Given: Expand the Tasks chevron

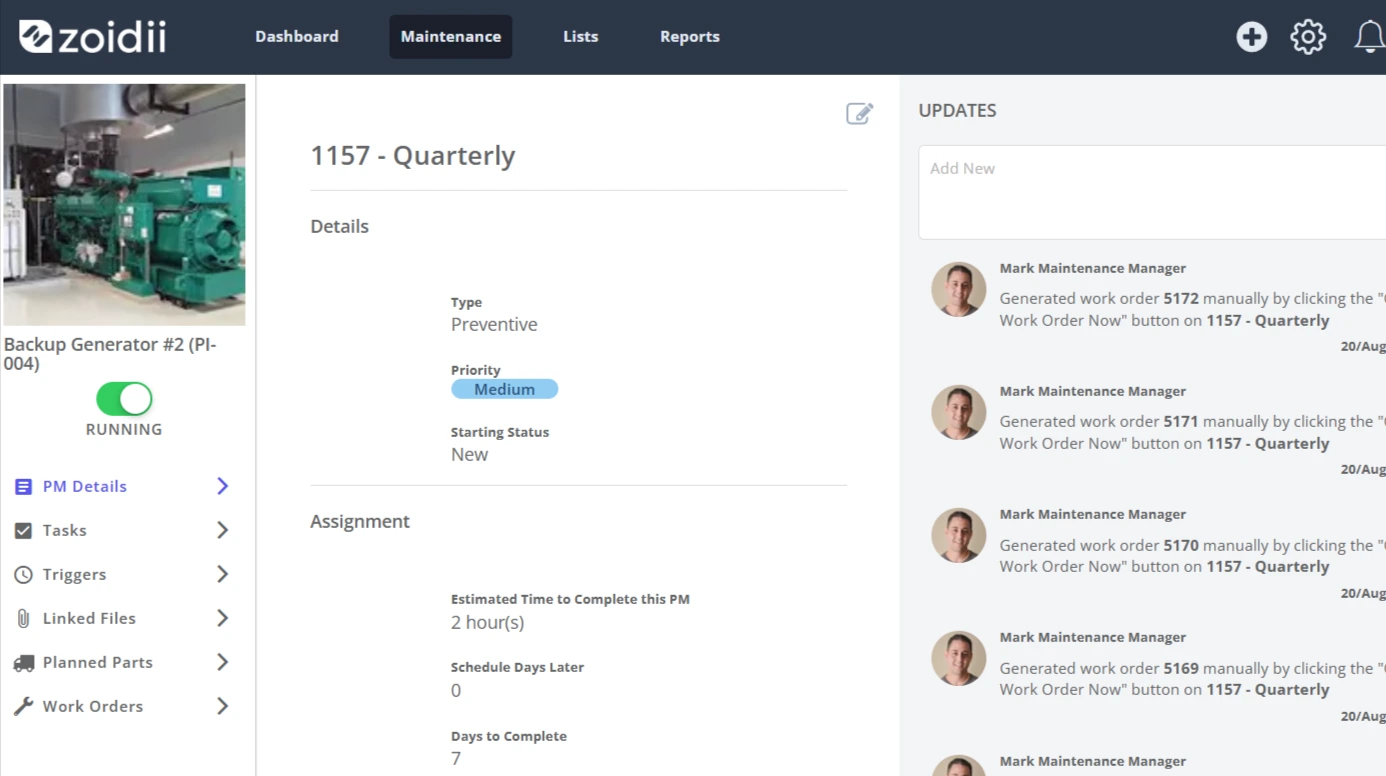Looking at the screenshot, I should point(222,530).
